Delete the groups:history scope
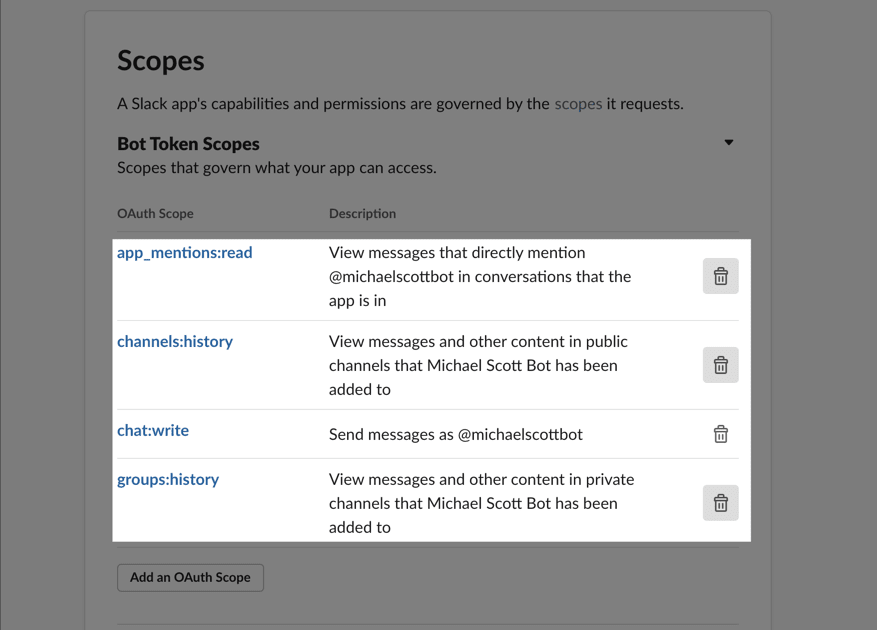This screenshot has height=630, width=877. 720,503
